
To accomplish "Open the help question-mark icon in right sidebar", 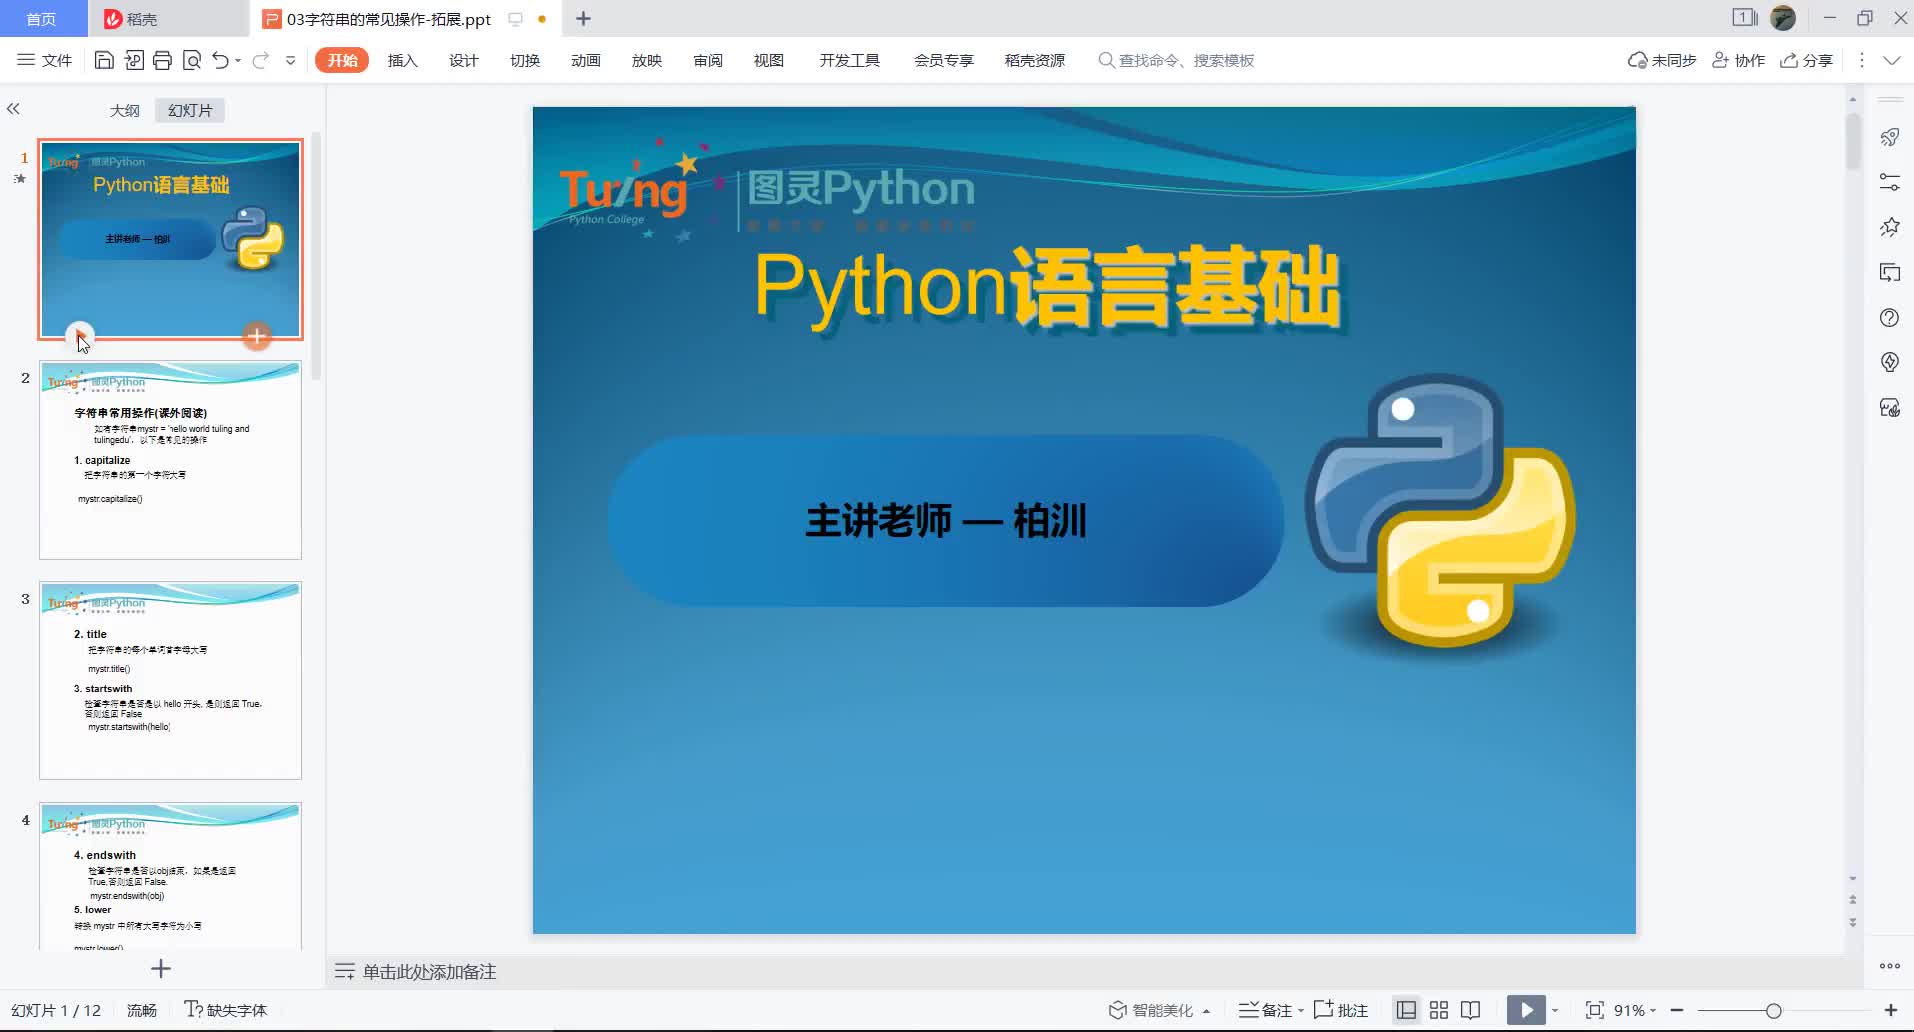I will pyautogui.click(x=1889, y=318).
